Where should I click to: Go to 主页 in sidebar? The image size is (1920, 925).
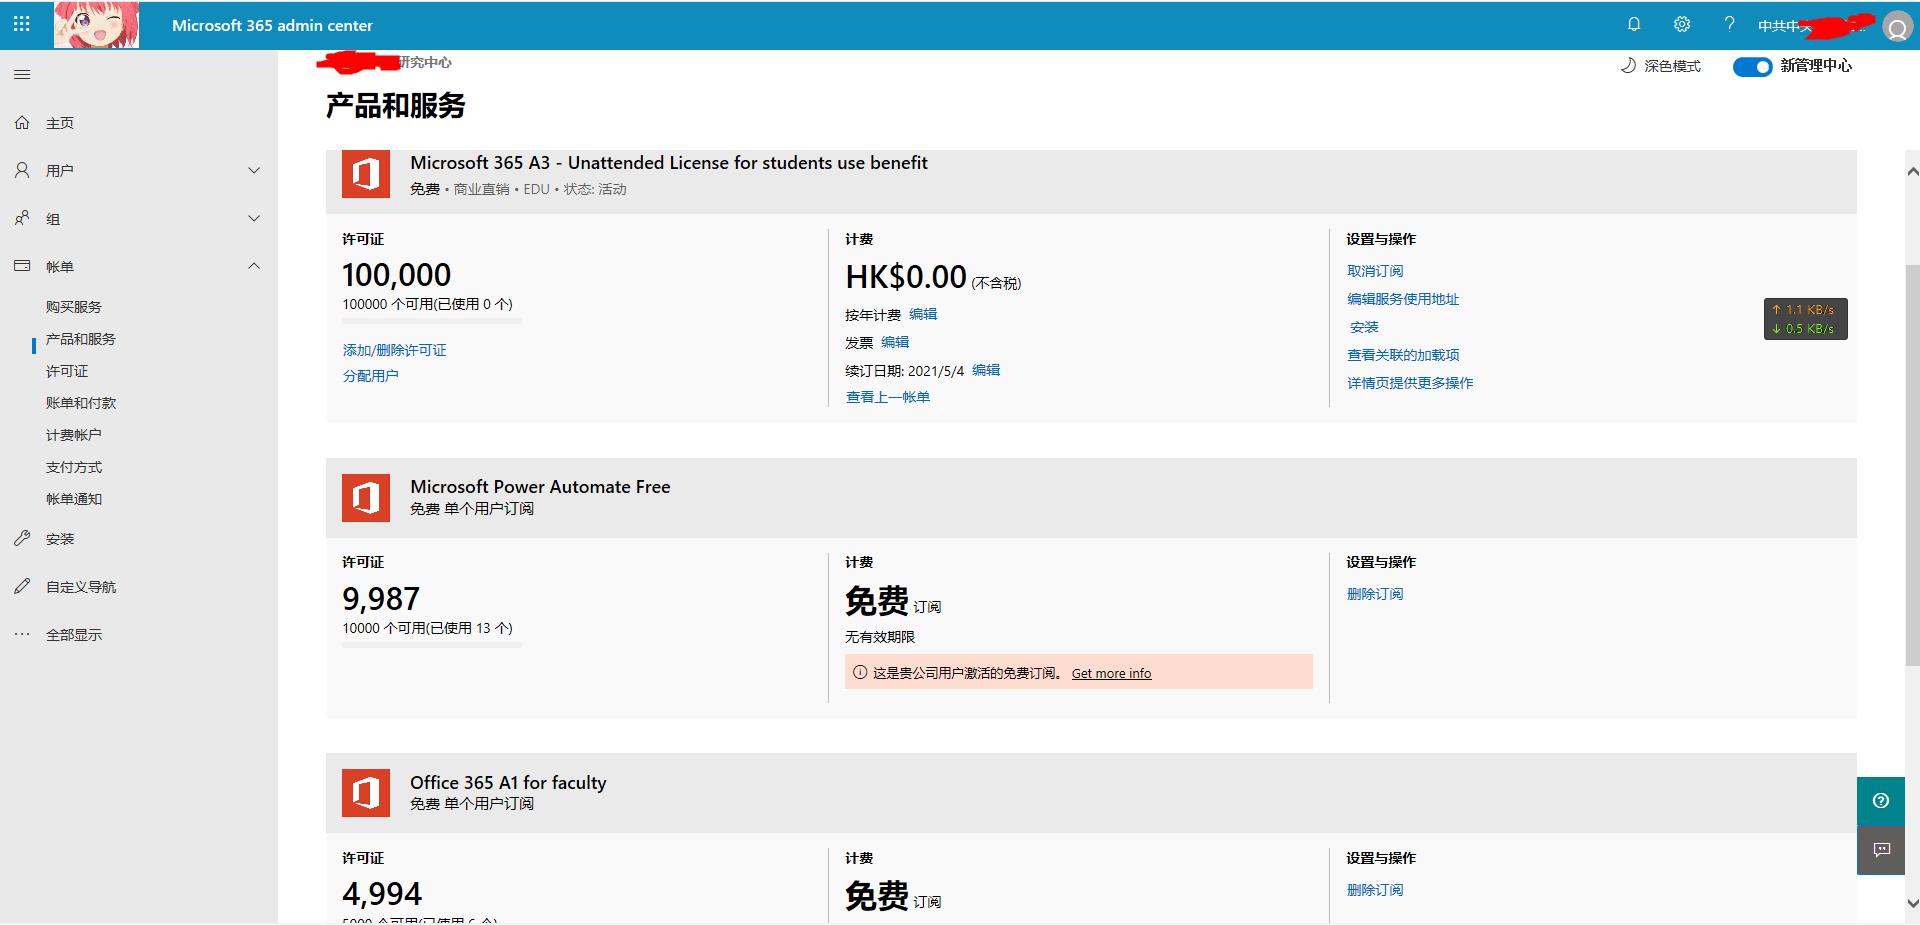60,123
